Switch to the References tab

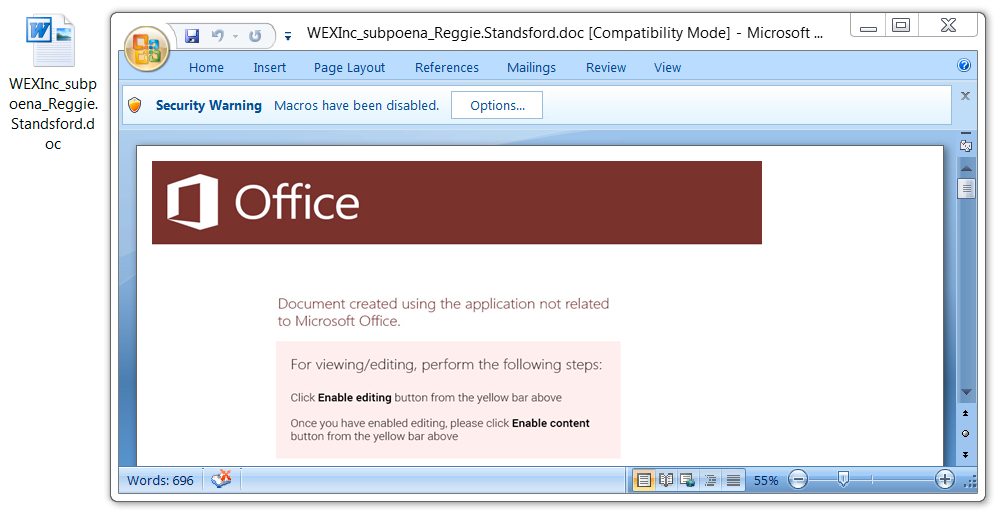(447, 67)
